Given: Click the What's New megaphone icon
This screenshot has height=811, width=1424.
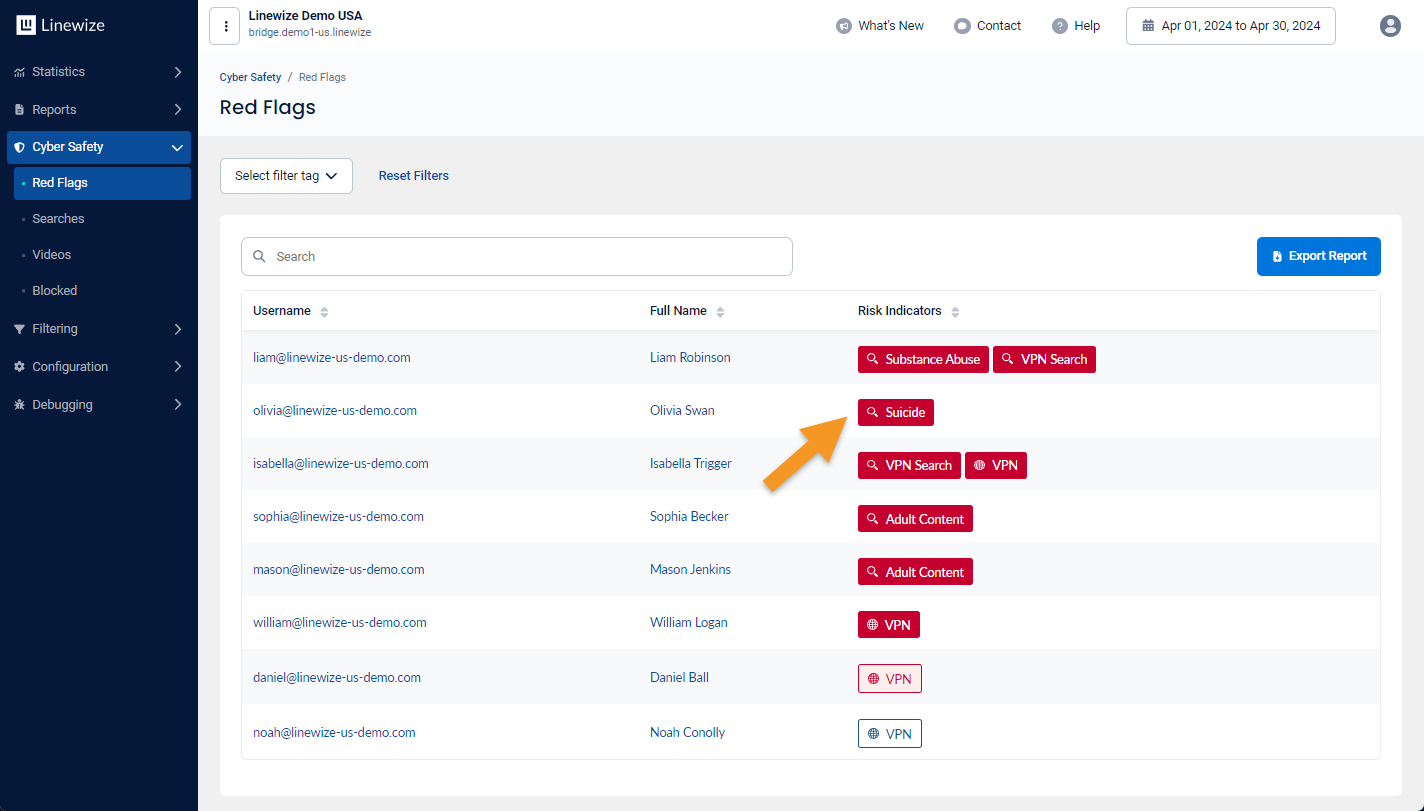Looking at the screenshot, I should coord(844,26).
